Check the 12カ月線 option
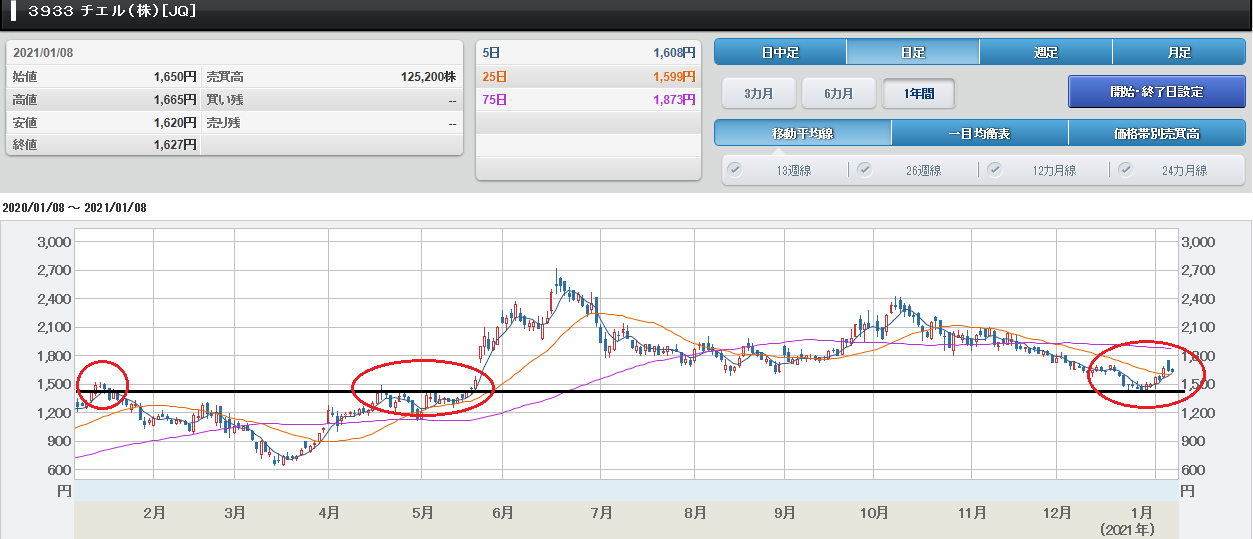 coord(995,170)
